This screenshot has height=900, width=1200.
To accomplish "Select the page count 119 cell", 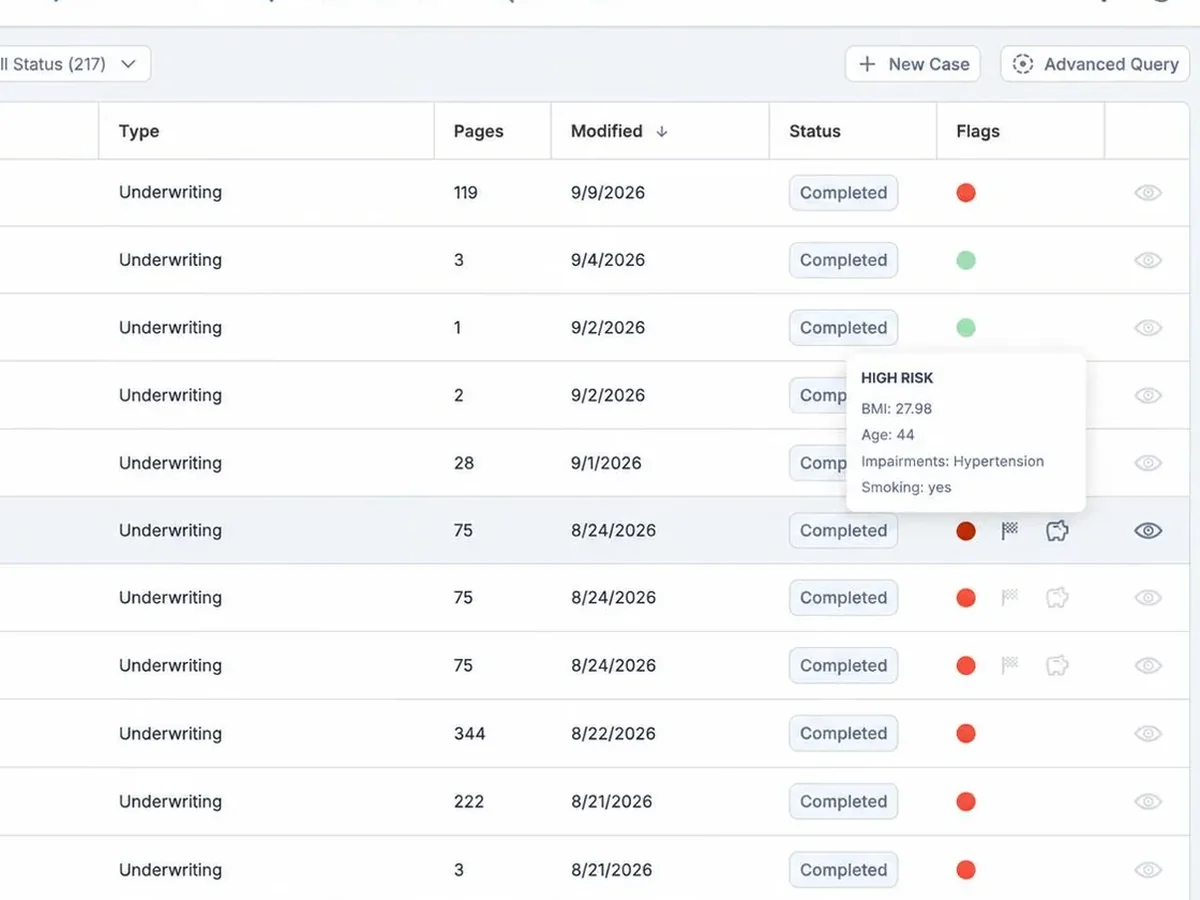I will point(465,193).
